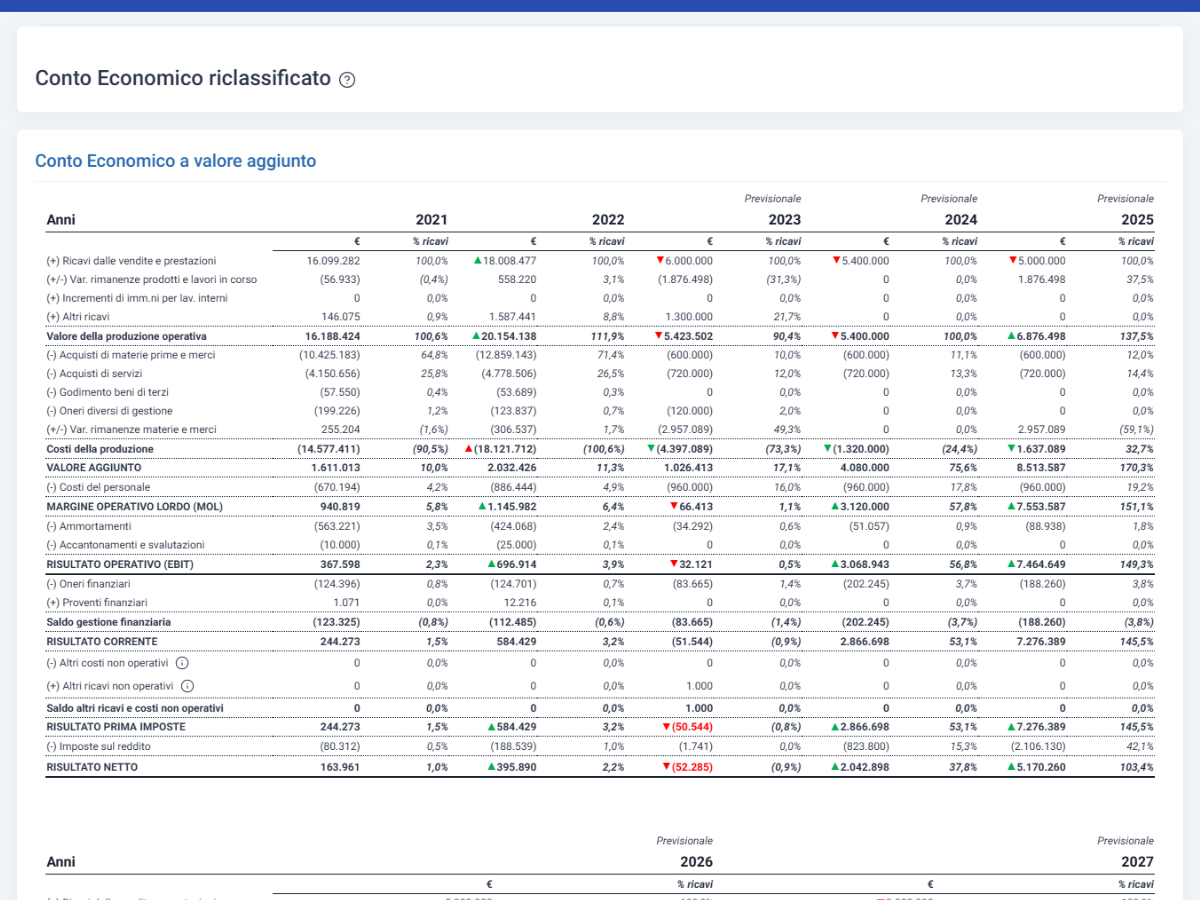The height and width of the screenshot is (900, 1200).
Task: Select the 2023 year column header
Action: [x=784, y=220]
